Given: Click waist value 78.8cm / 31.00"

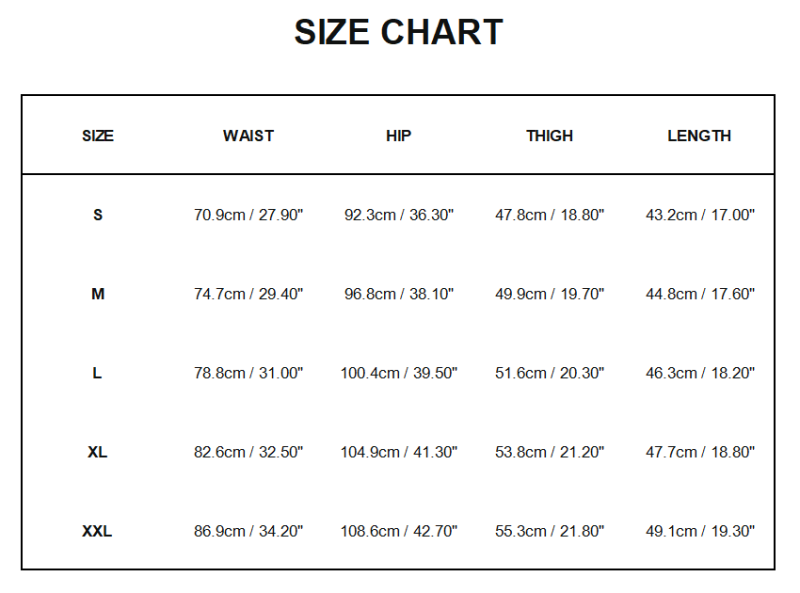Looking at the screenshot, I should [x=248, y=373].
